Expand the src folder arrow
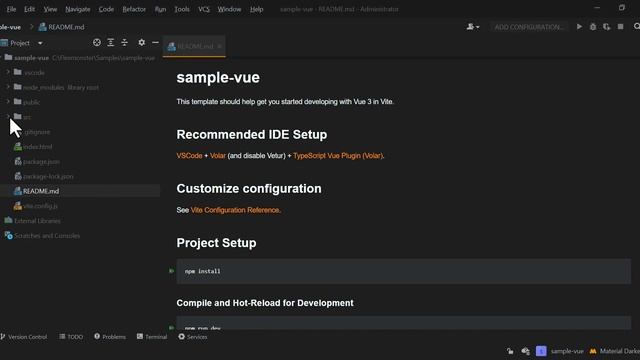The height and width of the screenshot is (360, 640). pyautogui.click(x=7, y=116)
